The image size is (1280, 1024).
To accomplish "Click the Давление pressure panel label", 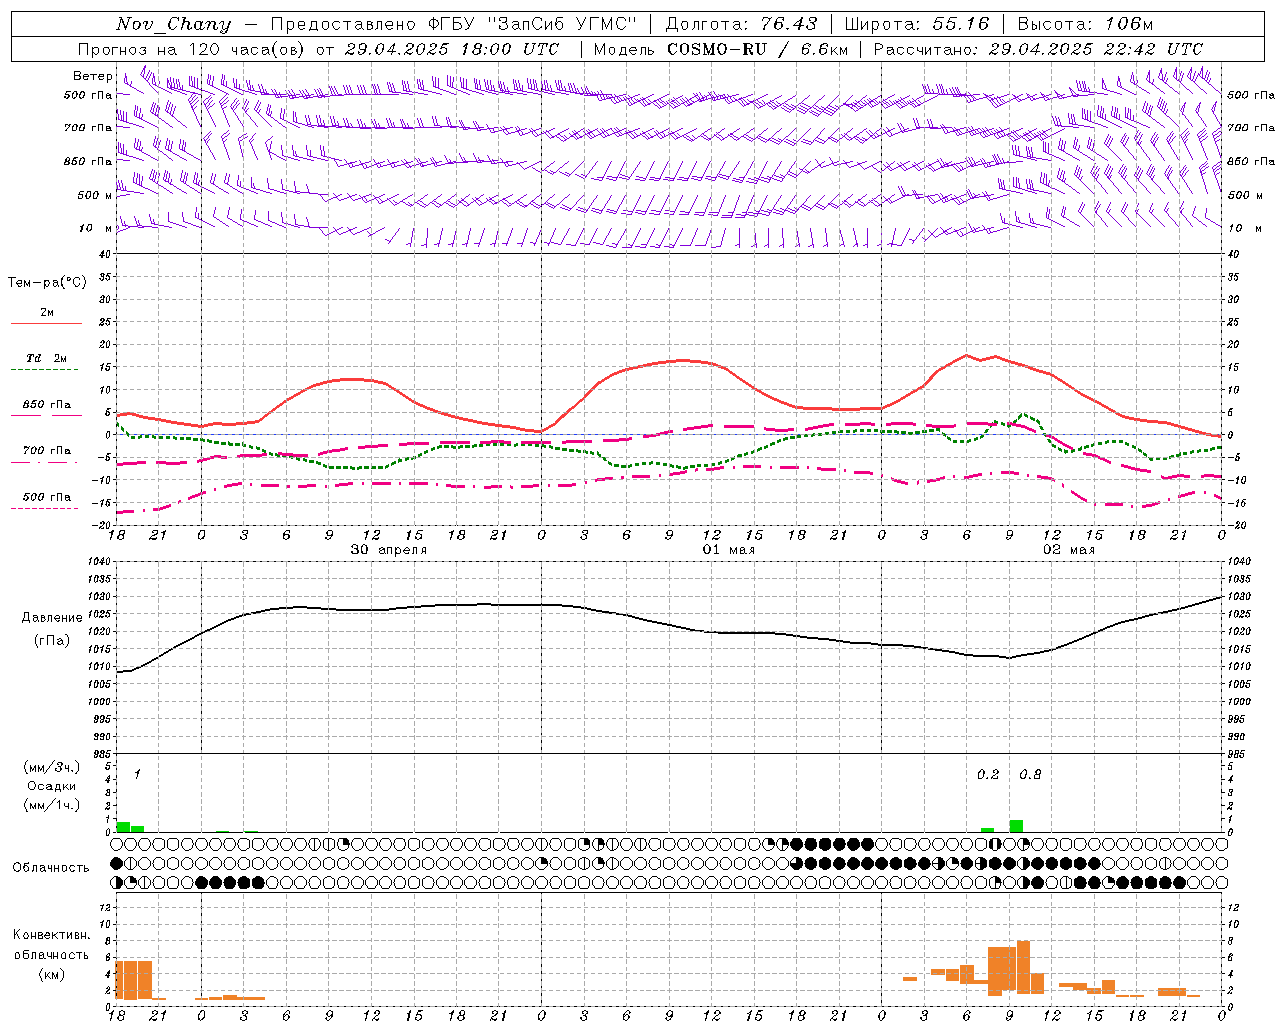I will click(x=52, y=618).
